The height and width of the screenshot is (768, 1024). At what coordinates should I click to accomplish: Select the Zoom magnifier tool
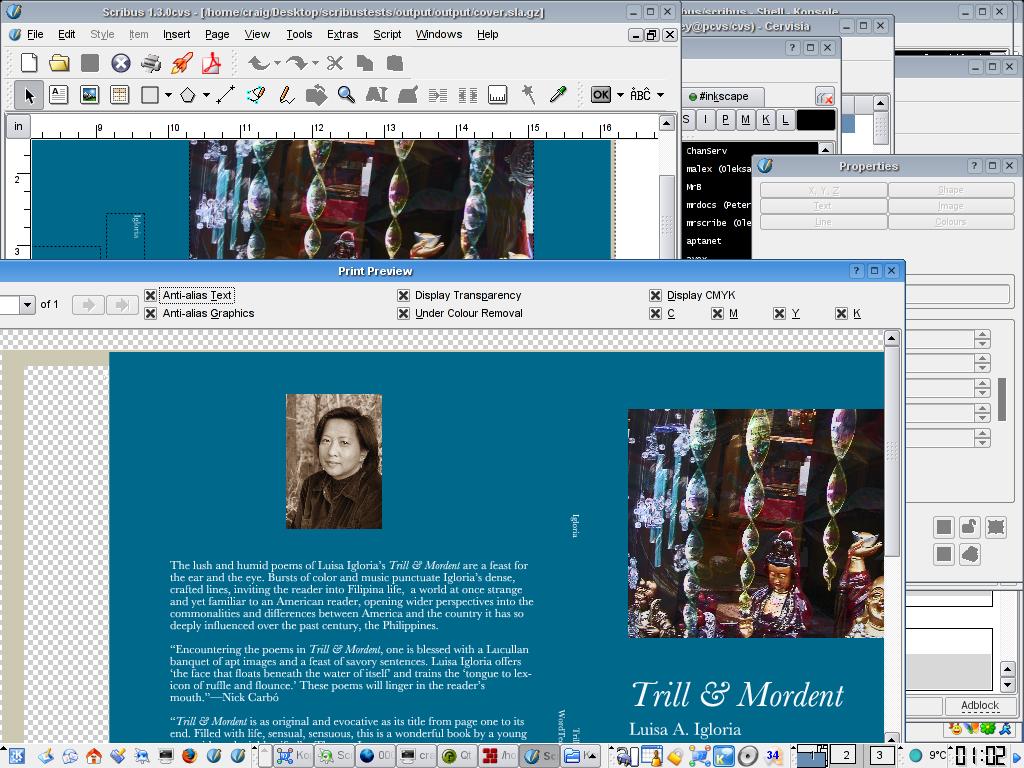click(x=346, y=95)
